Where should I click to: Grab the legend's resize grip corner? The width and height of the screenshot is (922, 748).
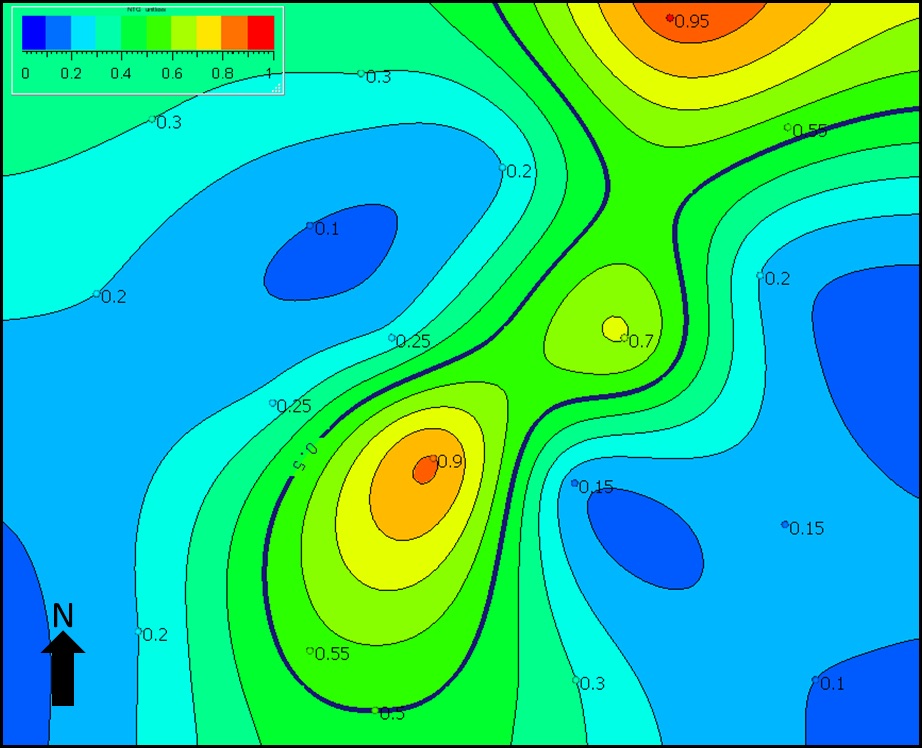pos(277,88)
